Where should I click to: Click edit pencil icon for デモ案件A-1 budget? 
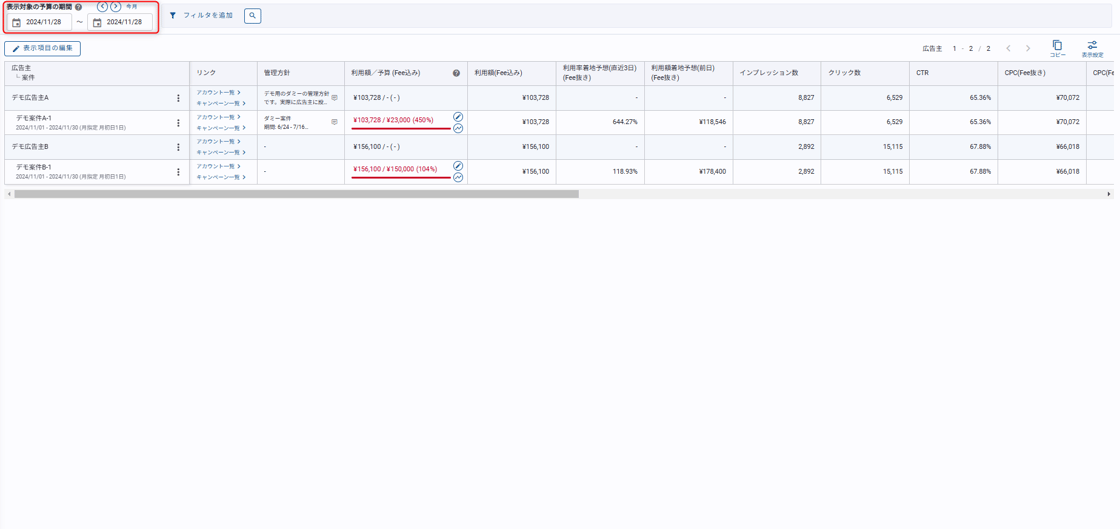tap(458, 117)
